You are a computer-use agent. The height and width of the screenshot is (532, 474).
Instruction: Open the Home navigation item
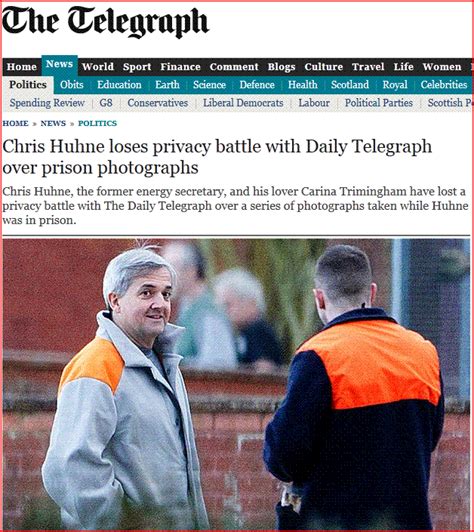22,67
